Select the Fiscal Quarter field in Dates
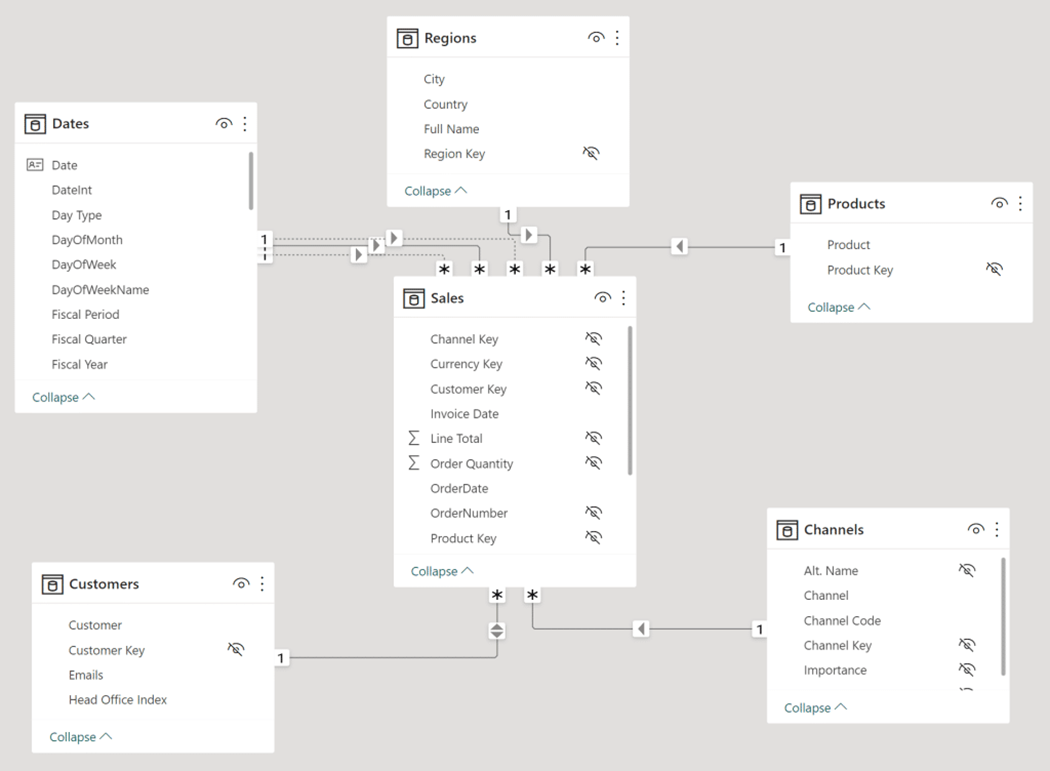1050x771 pixels. 89,339
